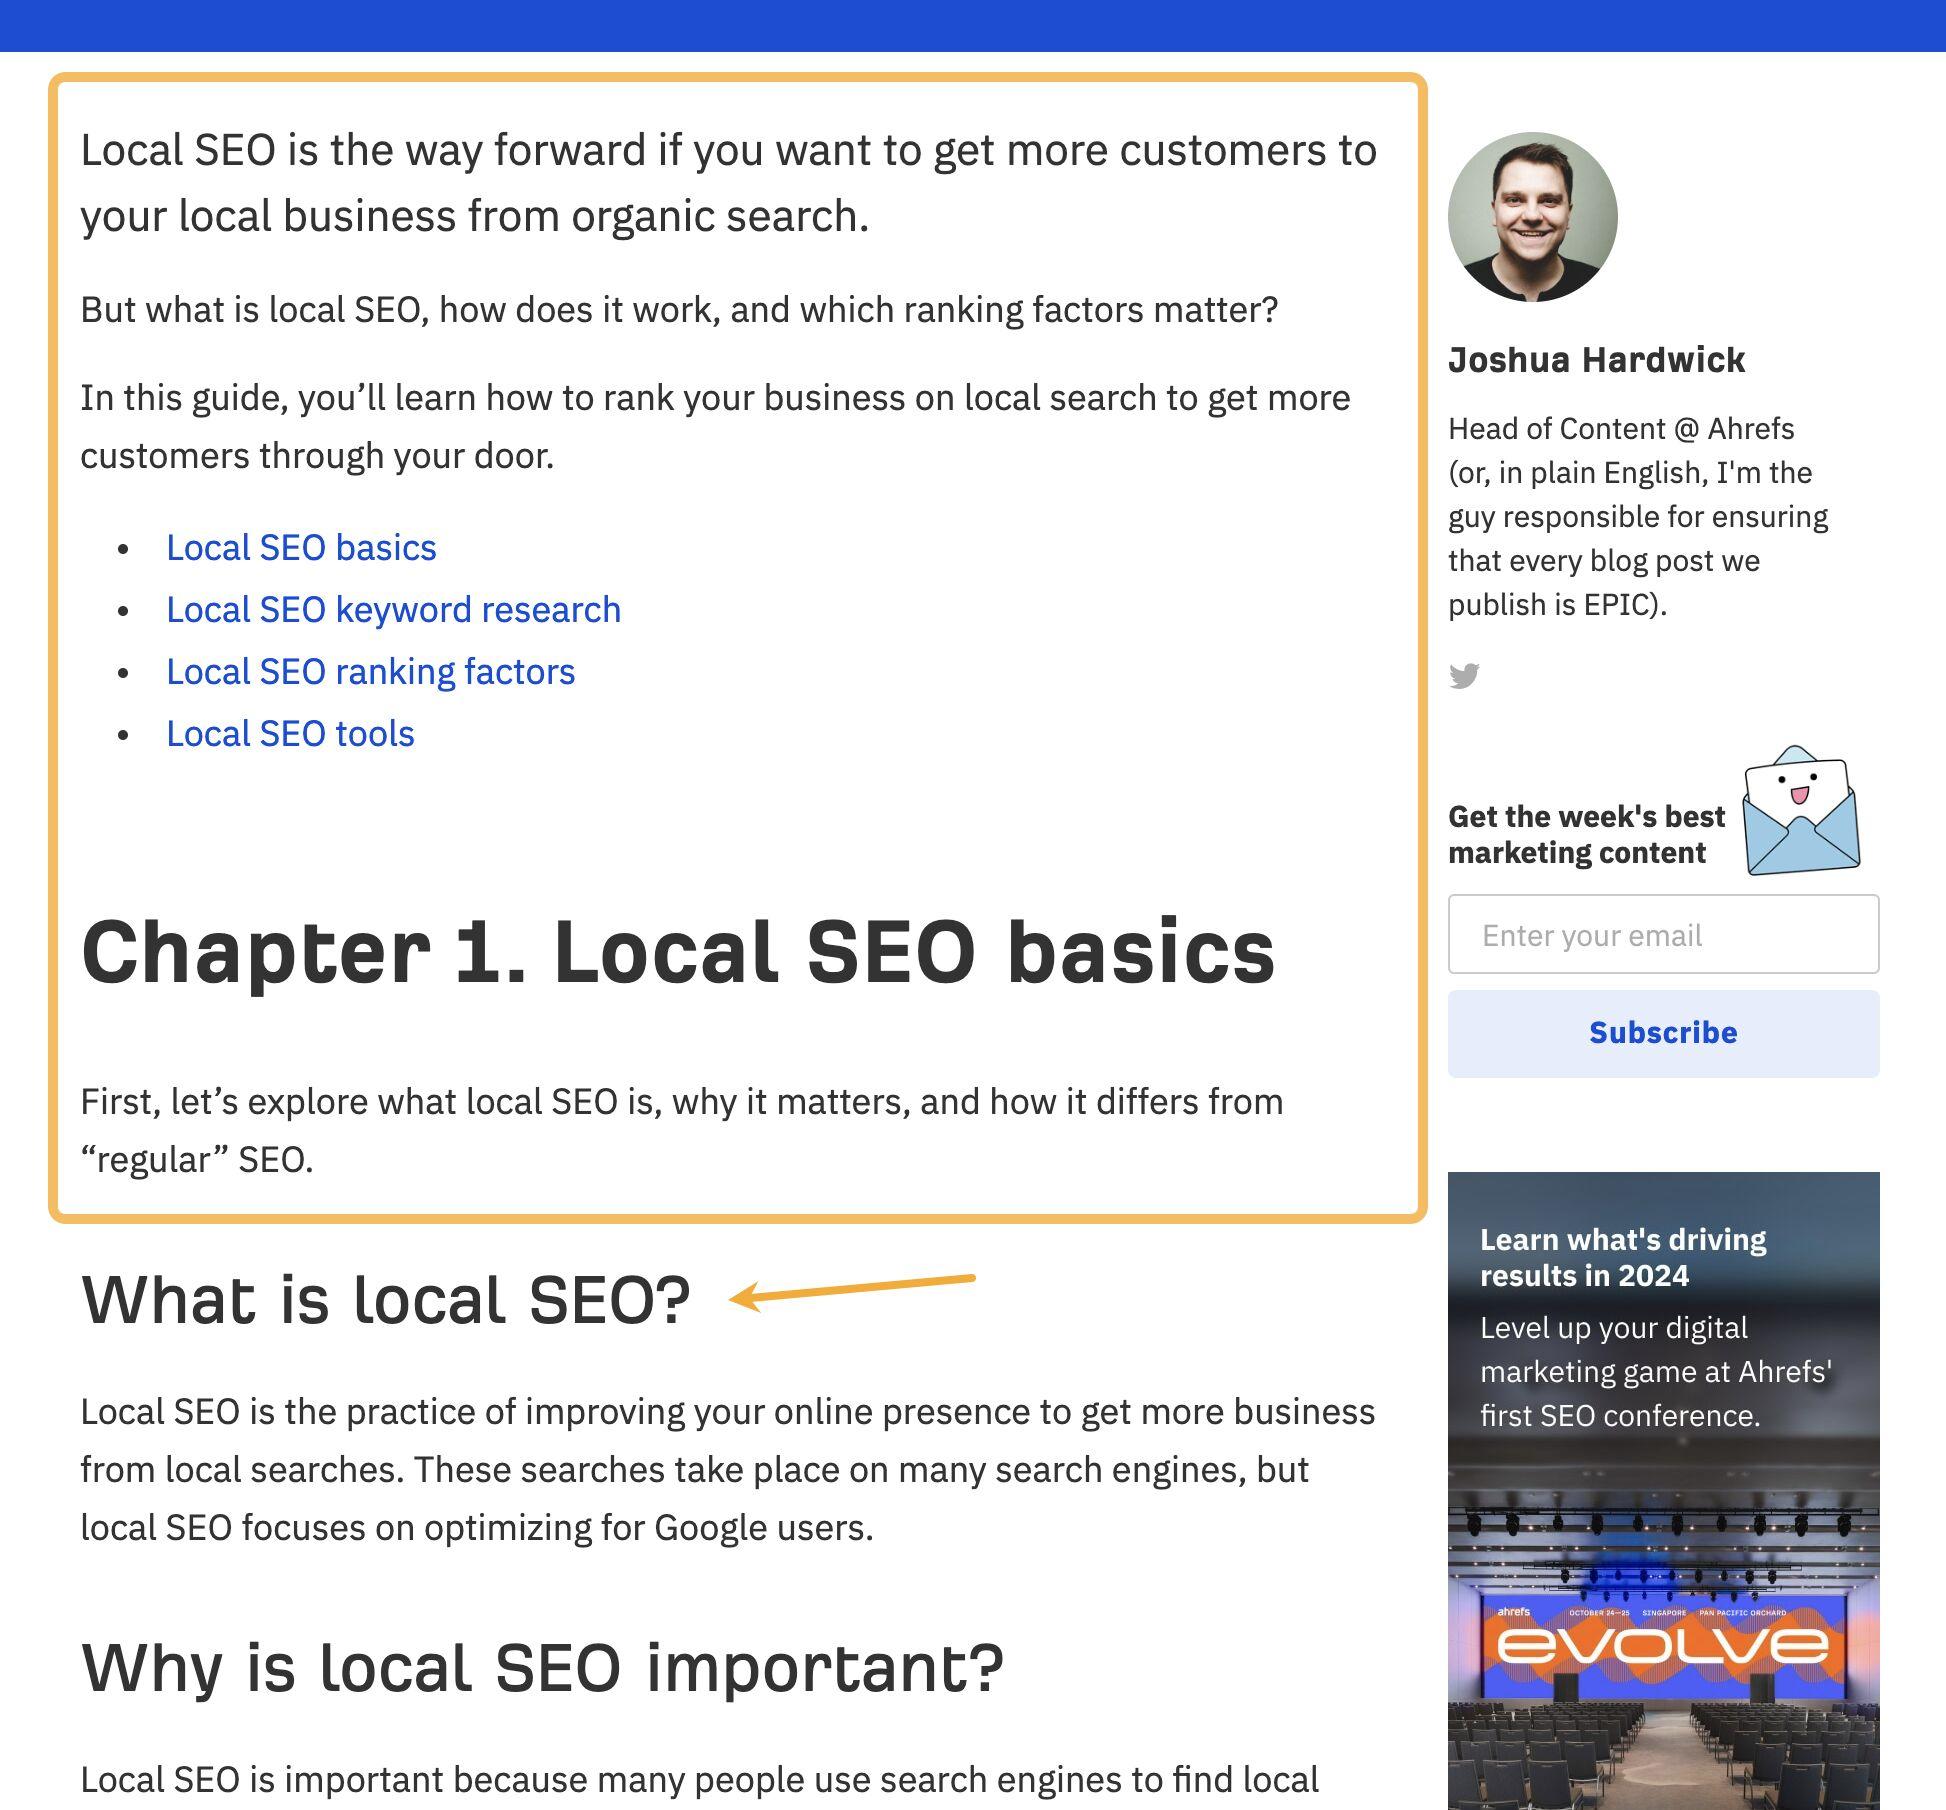Click the Local SEO keyword research link
Viewport: 1946px width, 1810px height.
coord(391,607)
